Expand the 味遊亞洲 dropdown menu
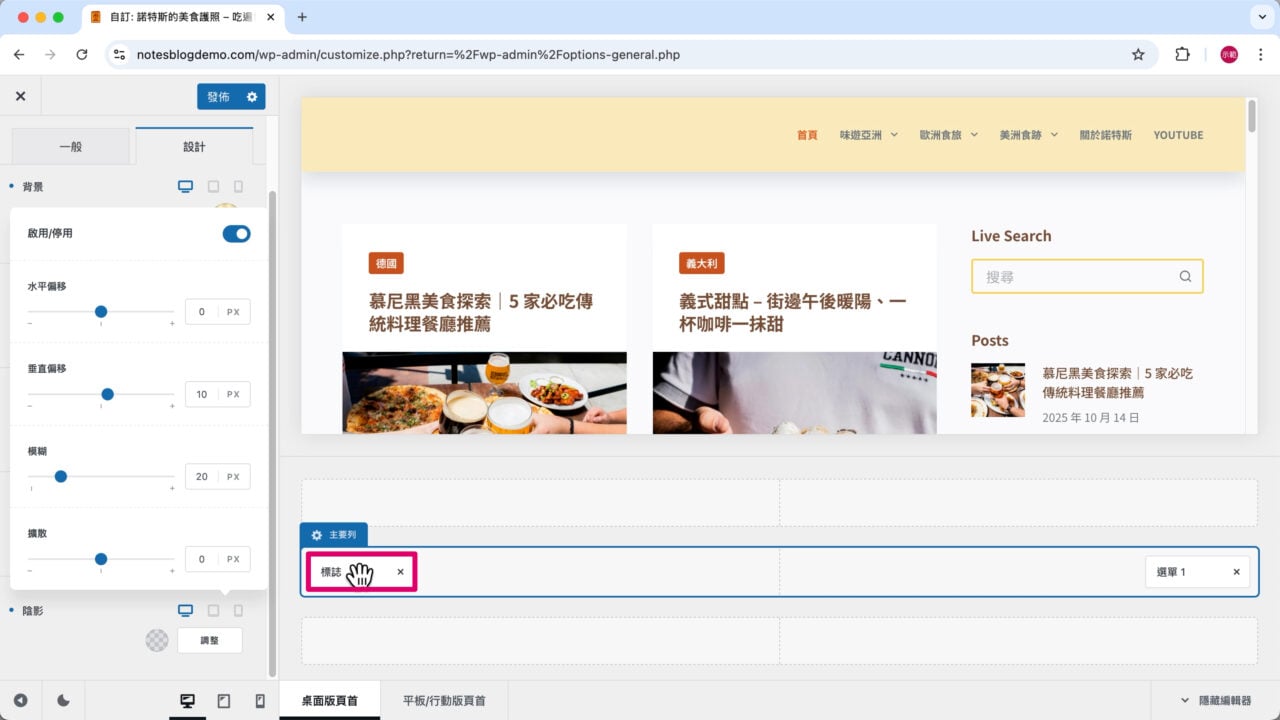This screenshot has width=1280, height=720. [895, 135]
